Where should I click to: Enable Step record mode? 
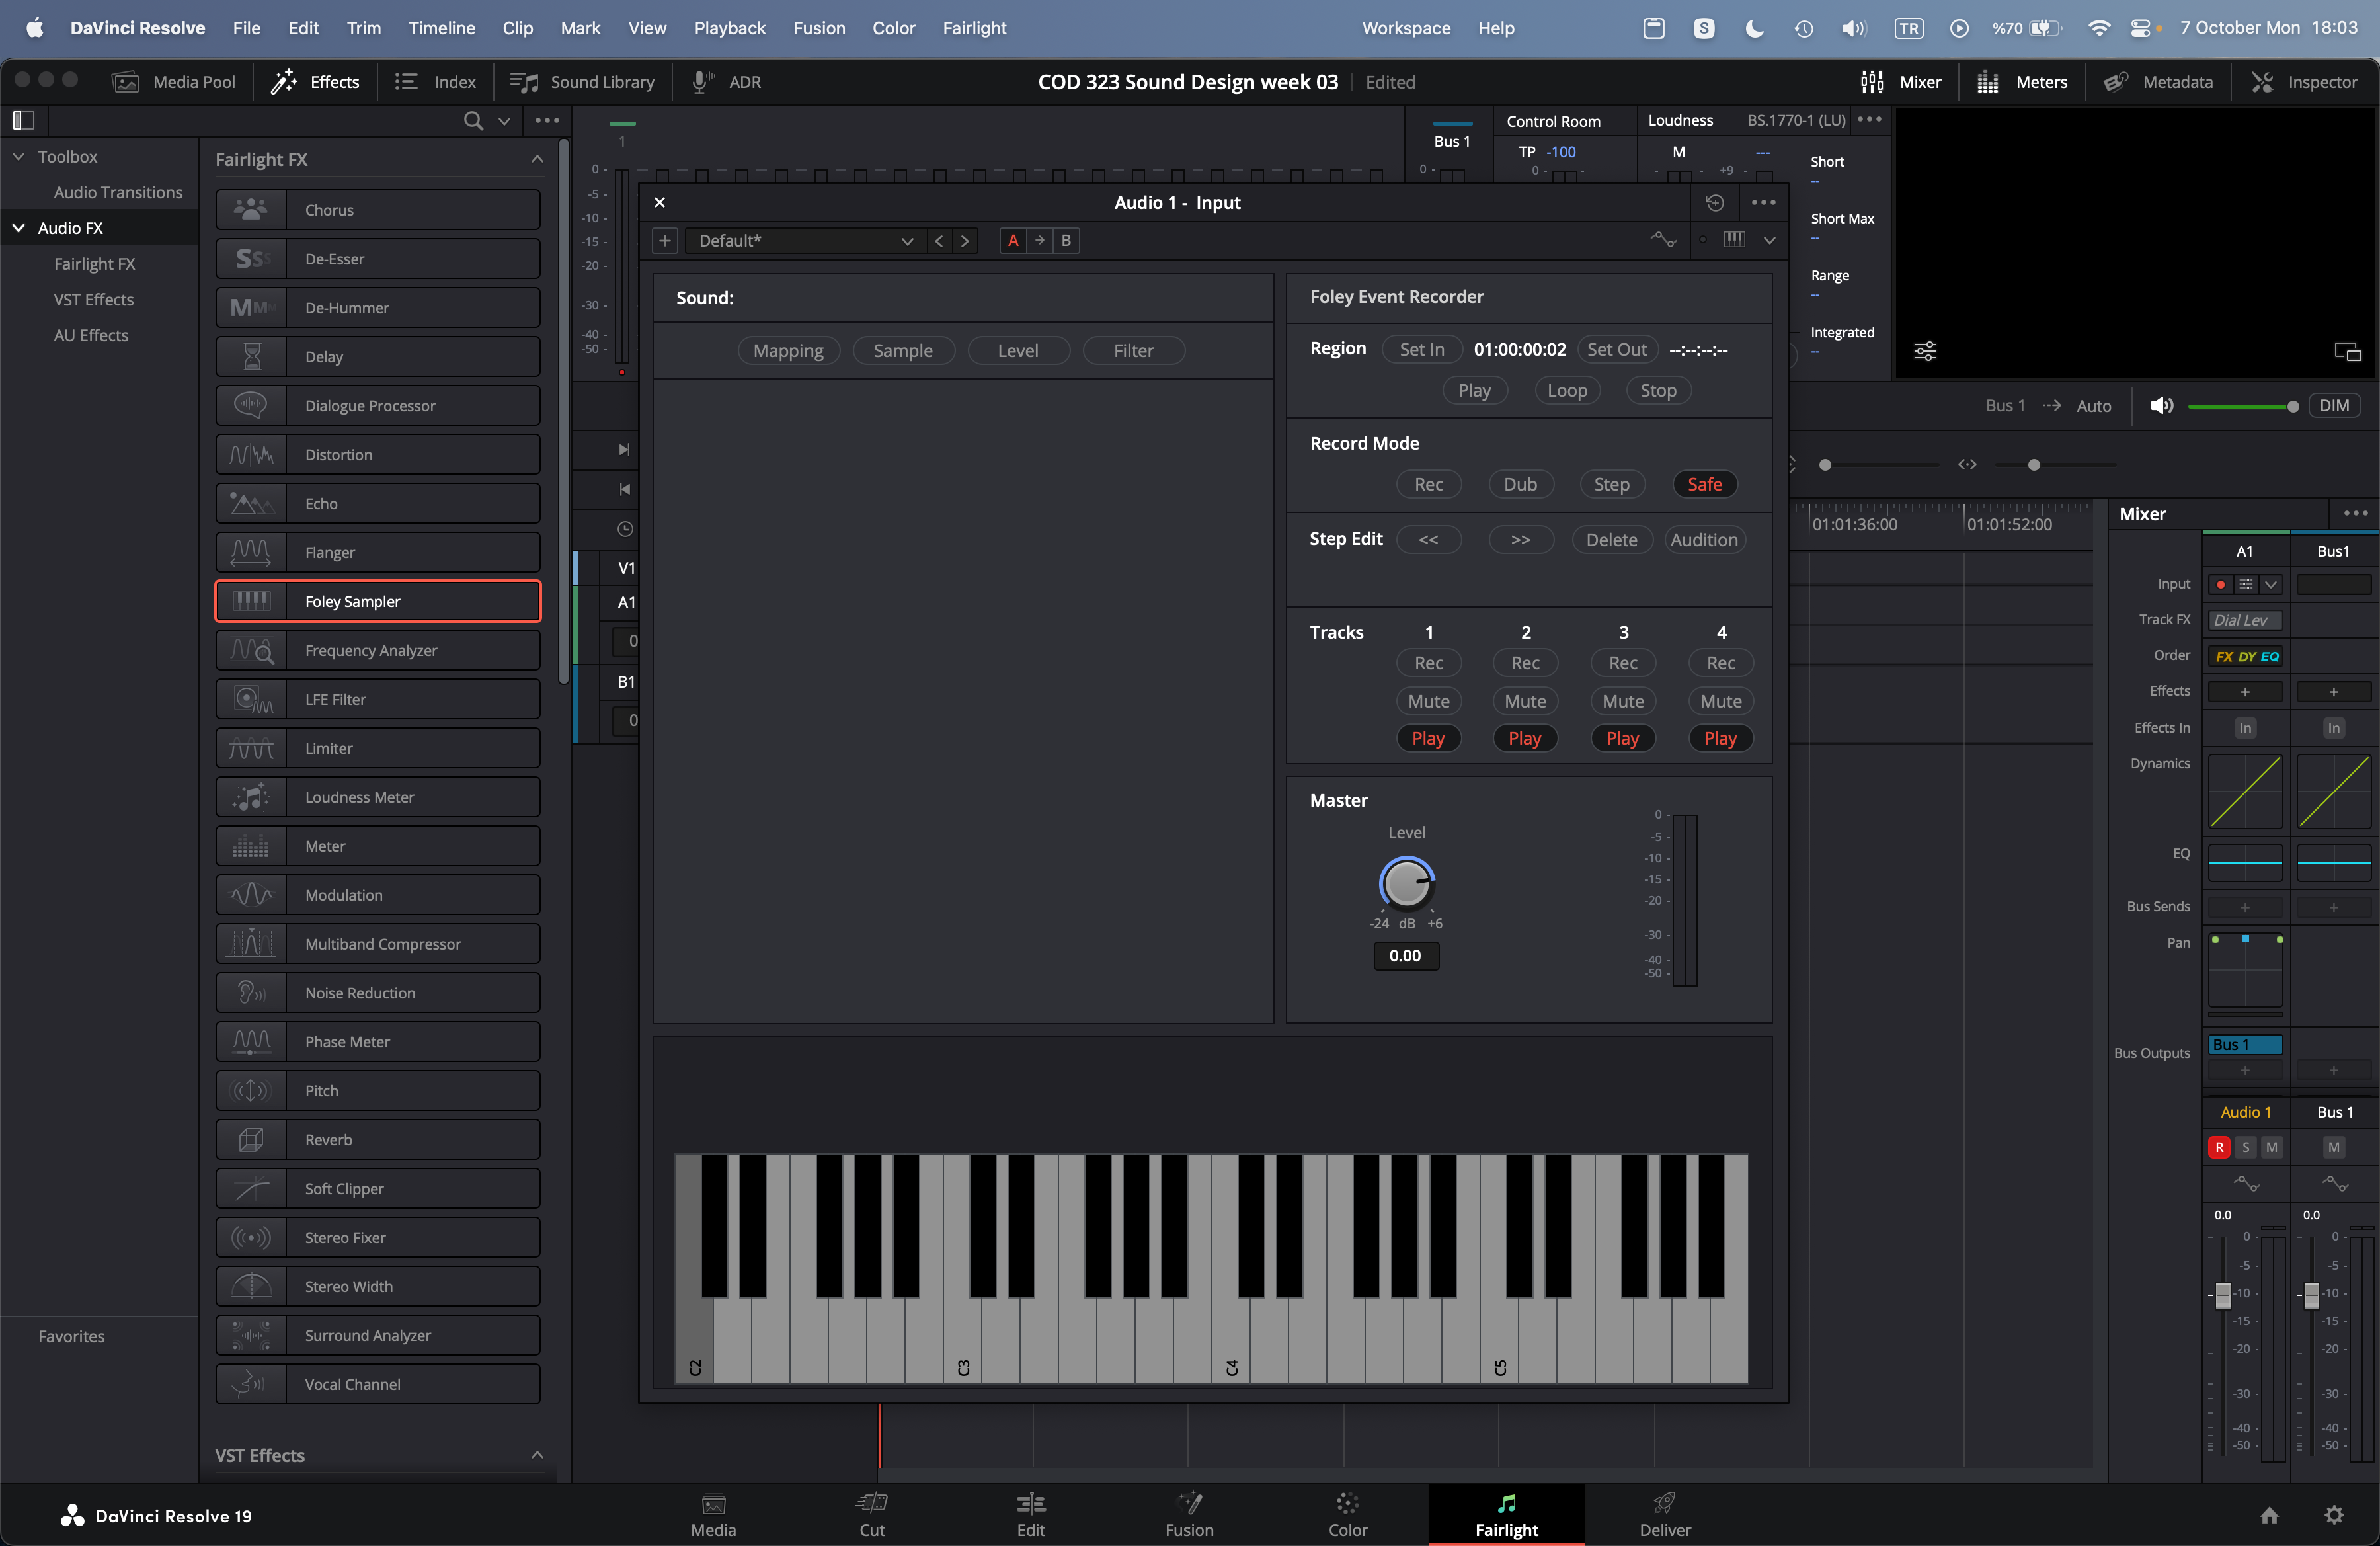tap(1611, 484)
